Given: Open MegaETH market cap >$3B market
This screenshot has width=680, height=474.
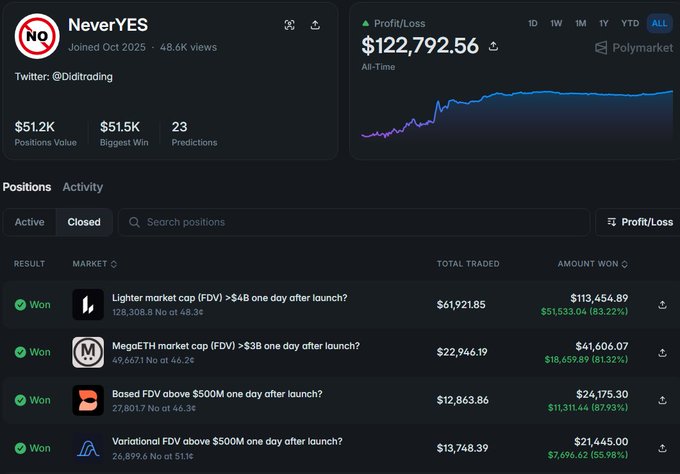Looking at the screenshot, I should (236, 346).
